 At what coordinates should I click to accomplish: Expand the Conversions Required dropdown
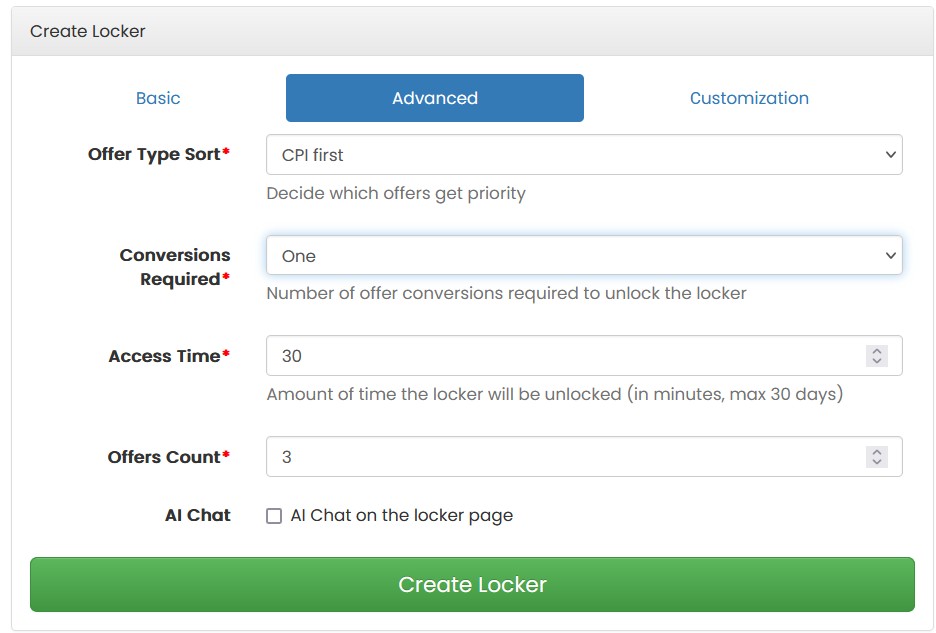584,256
